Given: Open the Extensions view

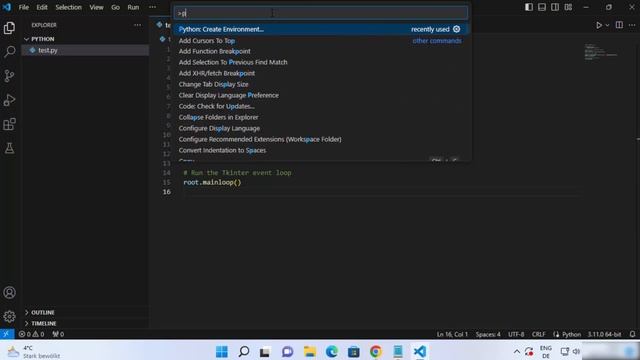Looking at the screenshot, I should 9,124.
